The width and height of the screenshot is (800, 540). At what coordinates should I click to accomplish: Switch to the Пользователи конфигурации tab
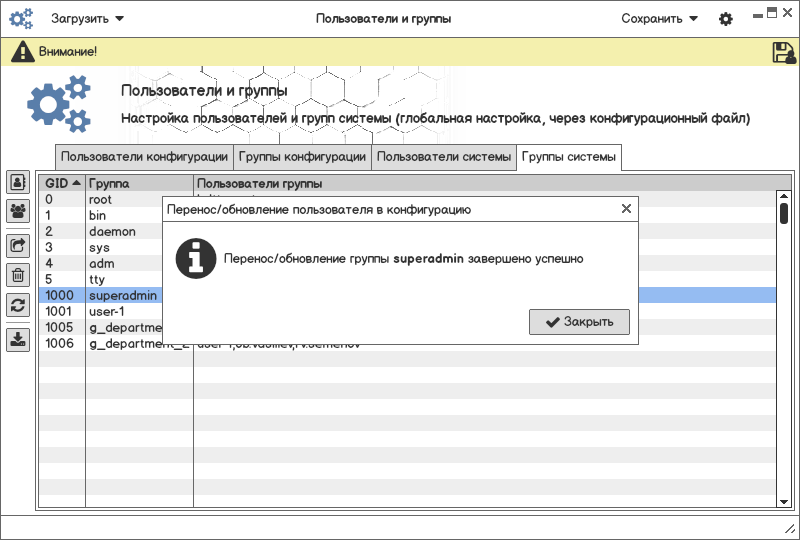pyautogui.click(x=144, y=157)
